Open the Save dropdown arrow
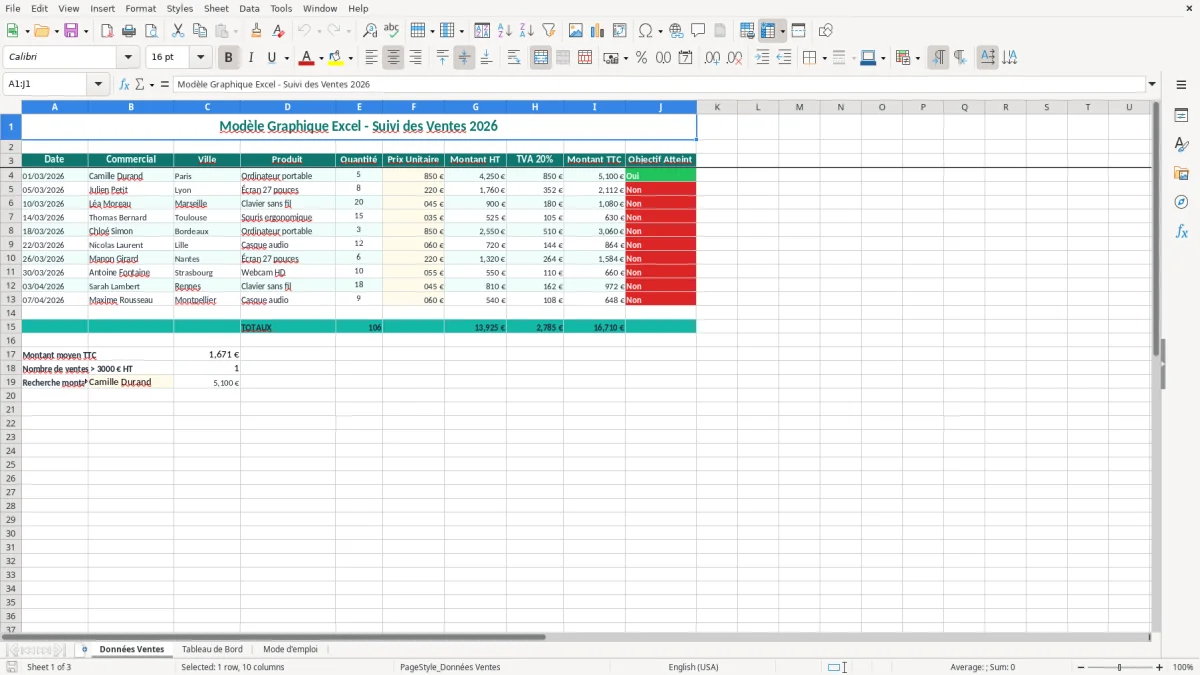 (86, 31)
